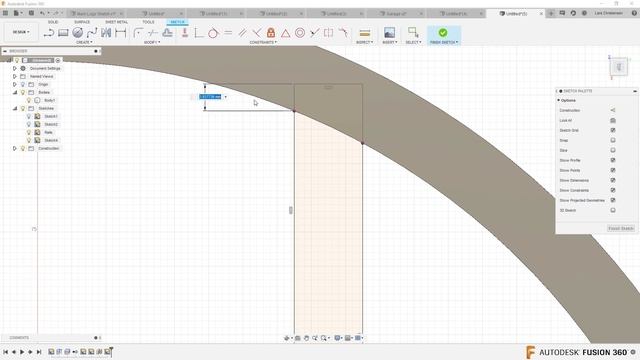Select the Circle sketch tool
The image size is (640, 360).
pyautogui.click(x=78, y=33)
